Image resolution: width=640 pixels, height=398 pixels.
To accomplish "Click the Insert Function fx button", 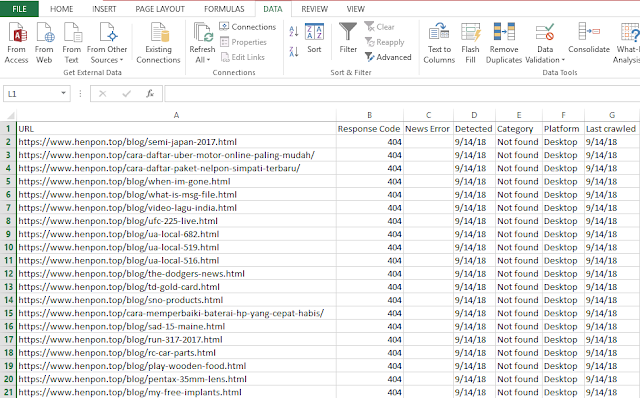I will [150, 94].
